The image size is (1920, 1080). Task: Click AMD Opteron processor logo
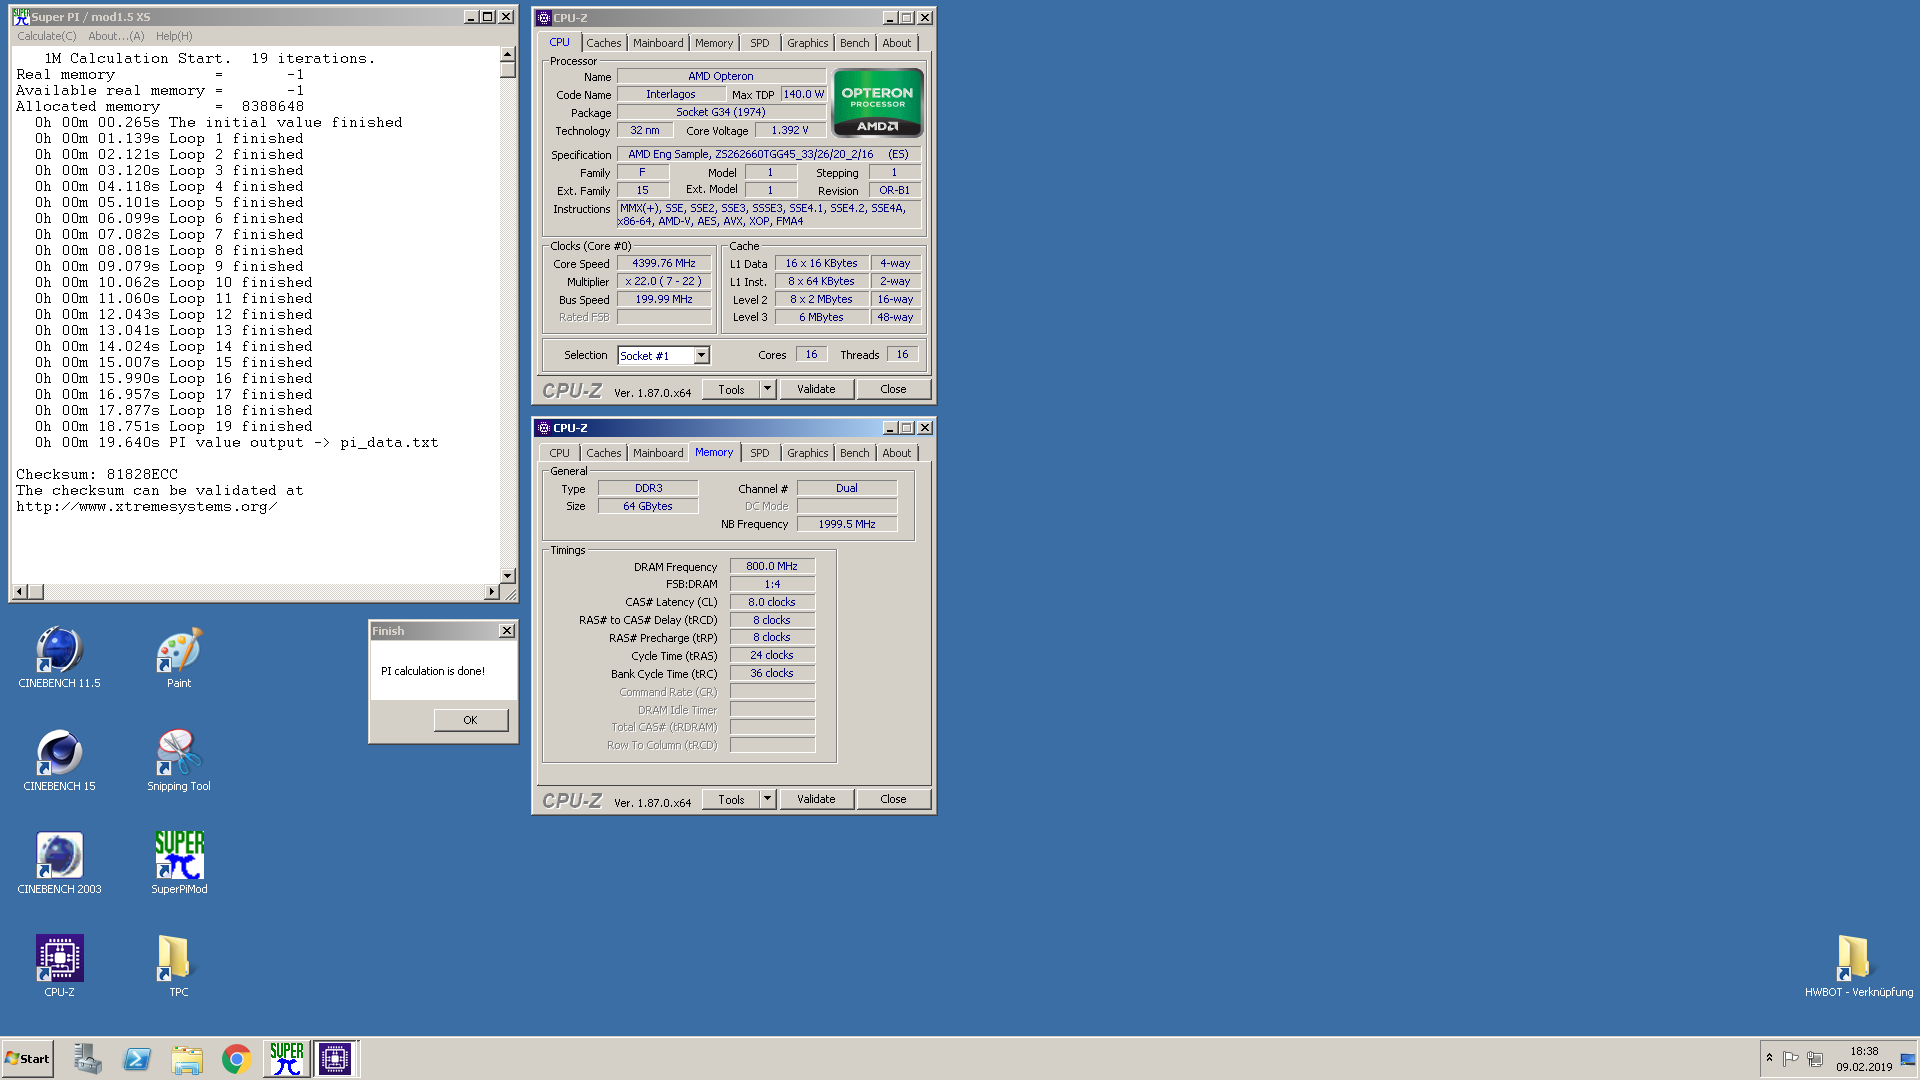pyautogui.click(x=877, y=102)
